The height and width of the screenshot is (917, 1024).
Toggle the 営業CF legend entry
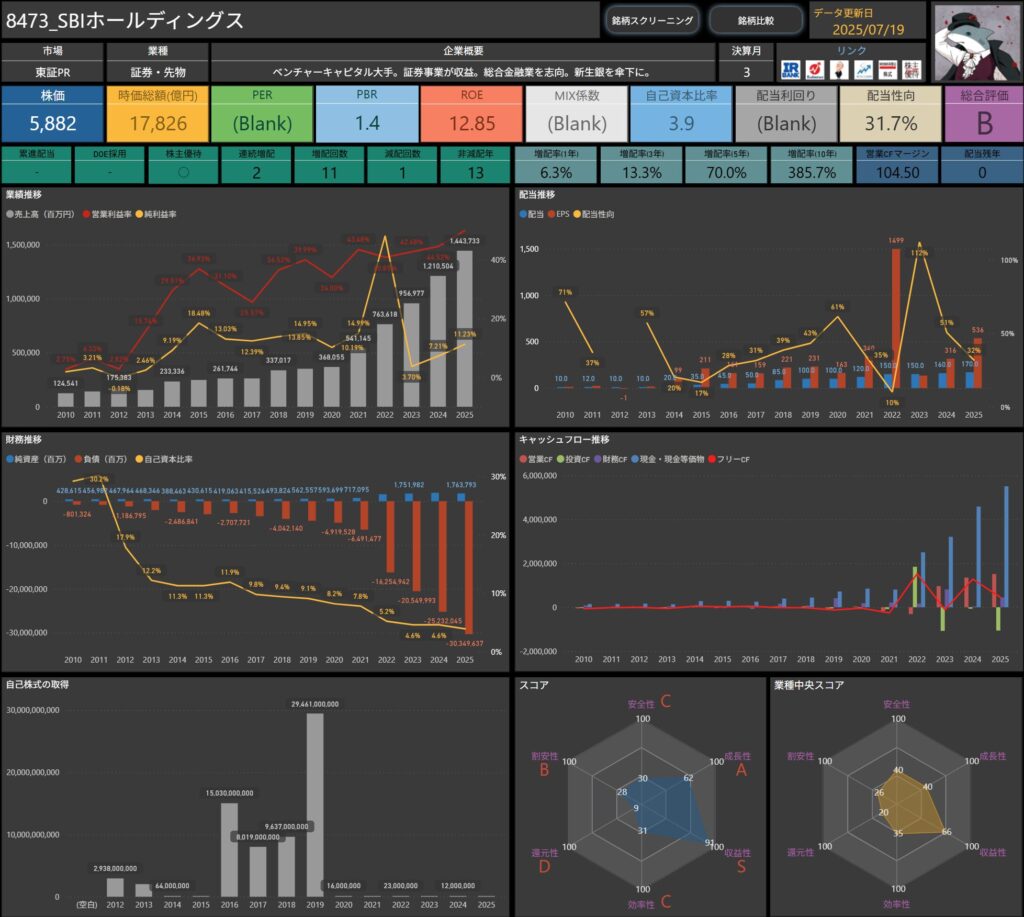[x=537, y=459]
